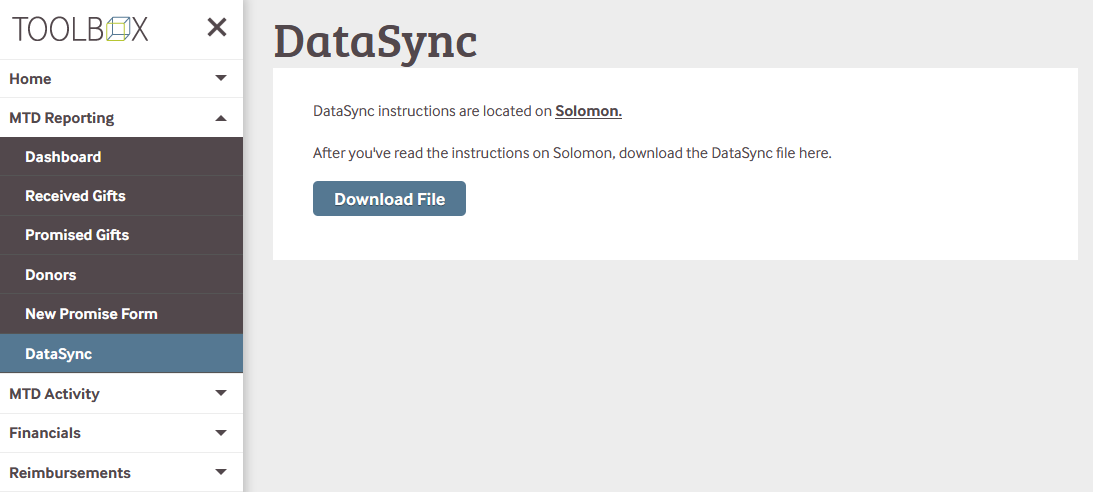The width and height of the screenshot is (1093, 492).
Task: Select the DataSync sidebar item
Action: [58, 354]
